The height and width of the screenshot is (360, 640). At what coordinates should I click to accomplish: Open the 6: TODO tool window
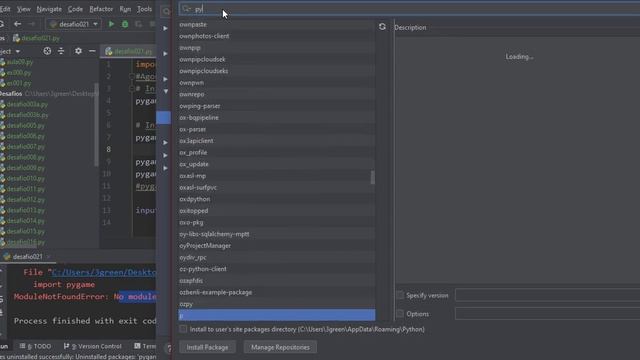[x=36, y=346]
